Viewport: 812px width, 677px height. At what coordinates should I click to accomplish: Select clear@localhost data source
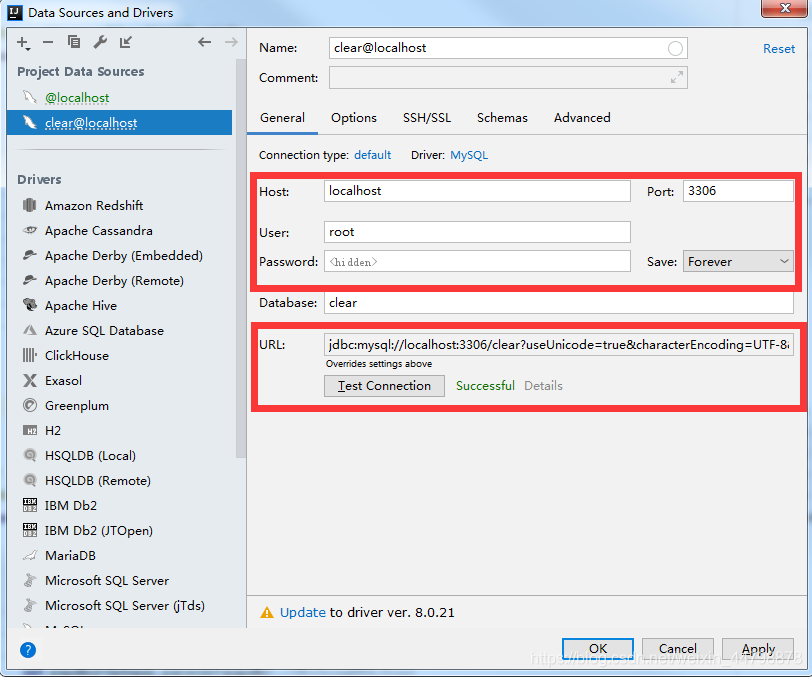click(x=119, y=123)
